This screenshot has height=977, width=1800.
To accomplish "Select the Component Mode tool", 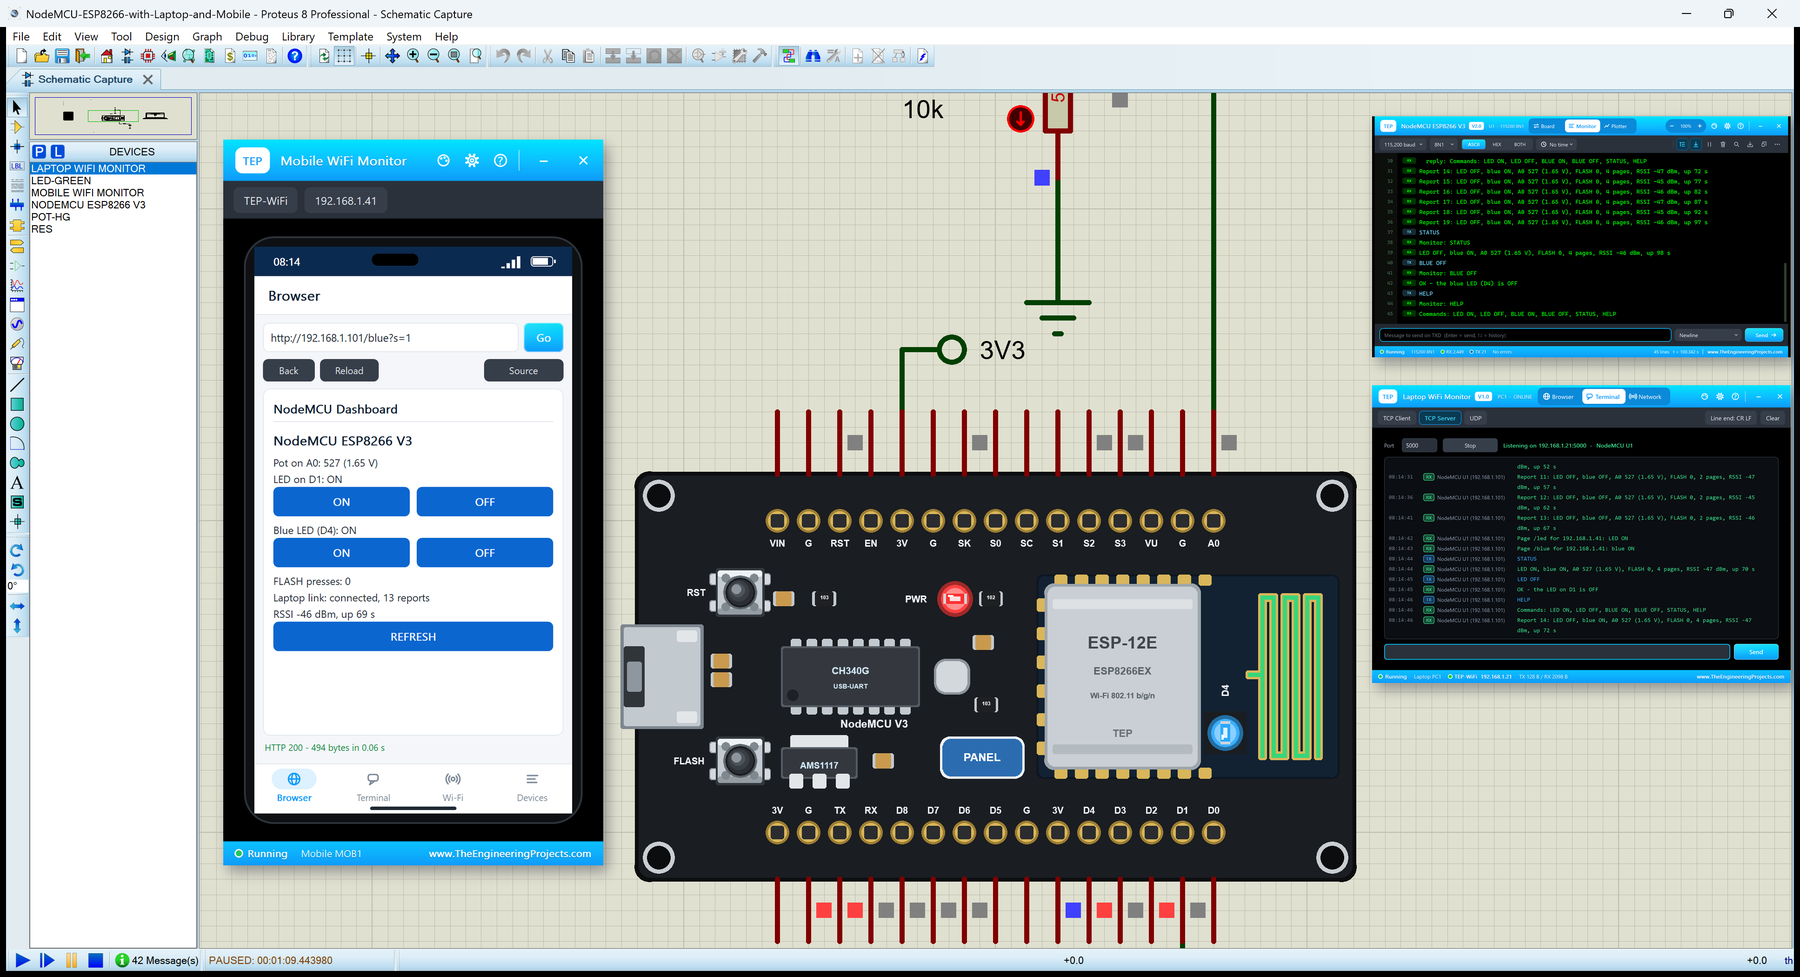I will 17,127.
